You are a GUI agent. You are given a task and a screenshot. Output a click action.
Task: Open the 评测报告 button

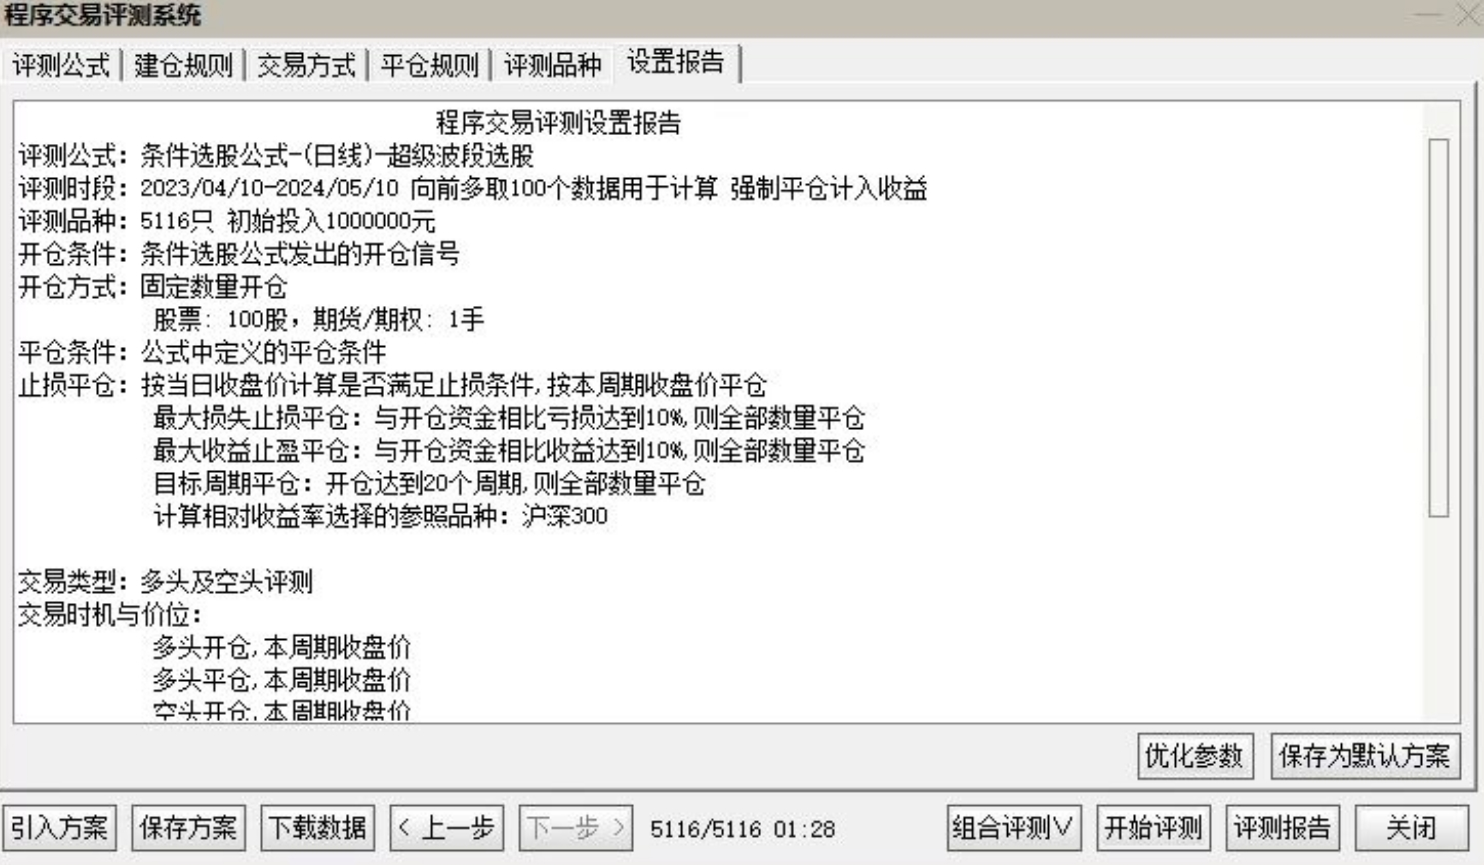click(x=1282, y=828)
